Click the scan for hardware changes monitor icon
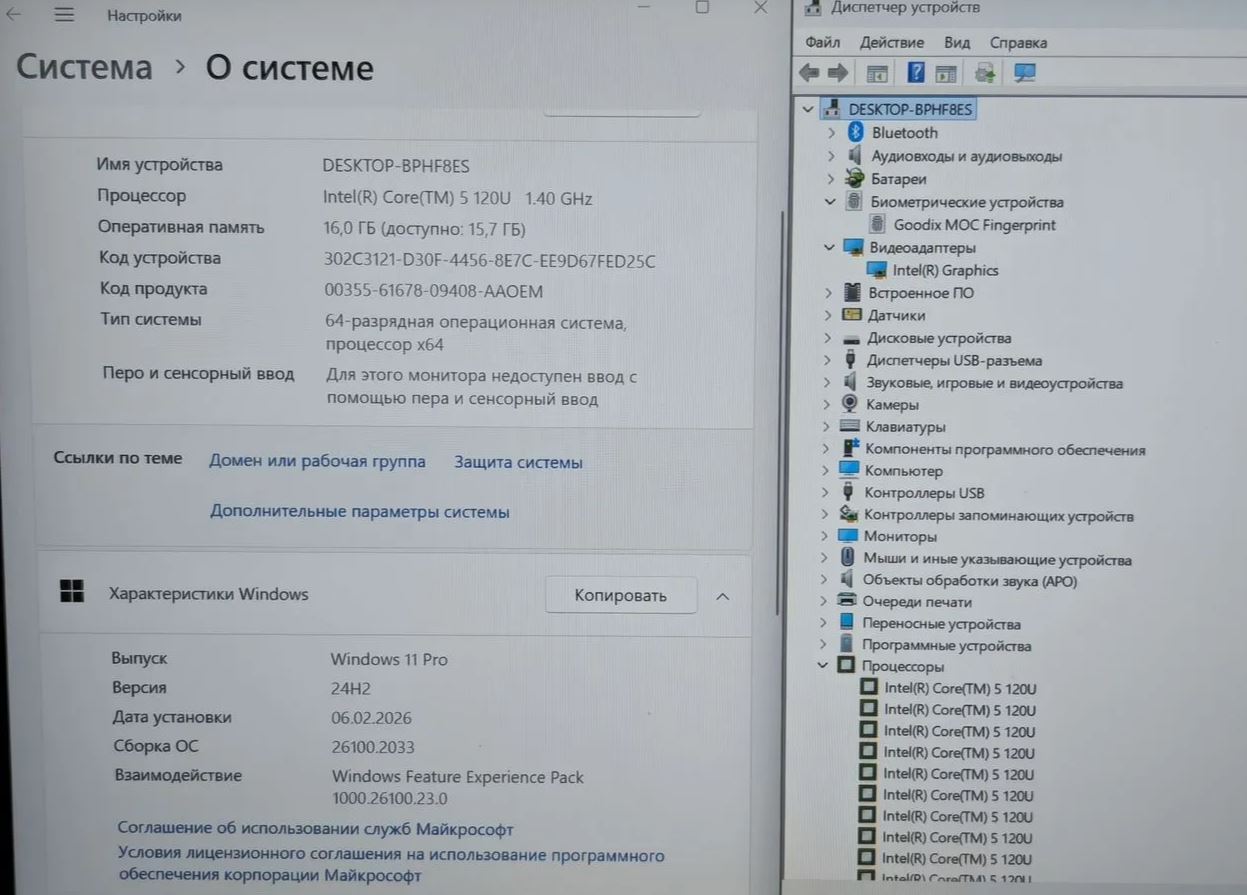 [x=1024, y=73]
